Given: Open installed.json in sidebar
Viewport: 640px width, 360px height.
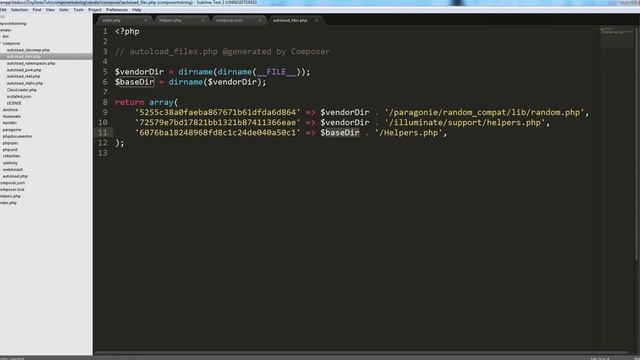Looking at the screenshot, I should (19, 96).
